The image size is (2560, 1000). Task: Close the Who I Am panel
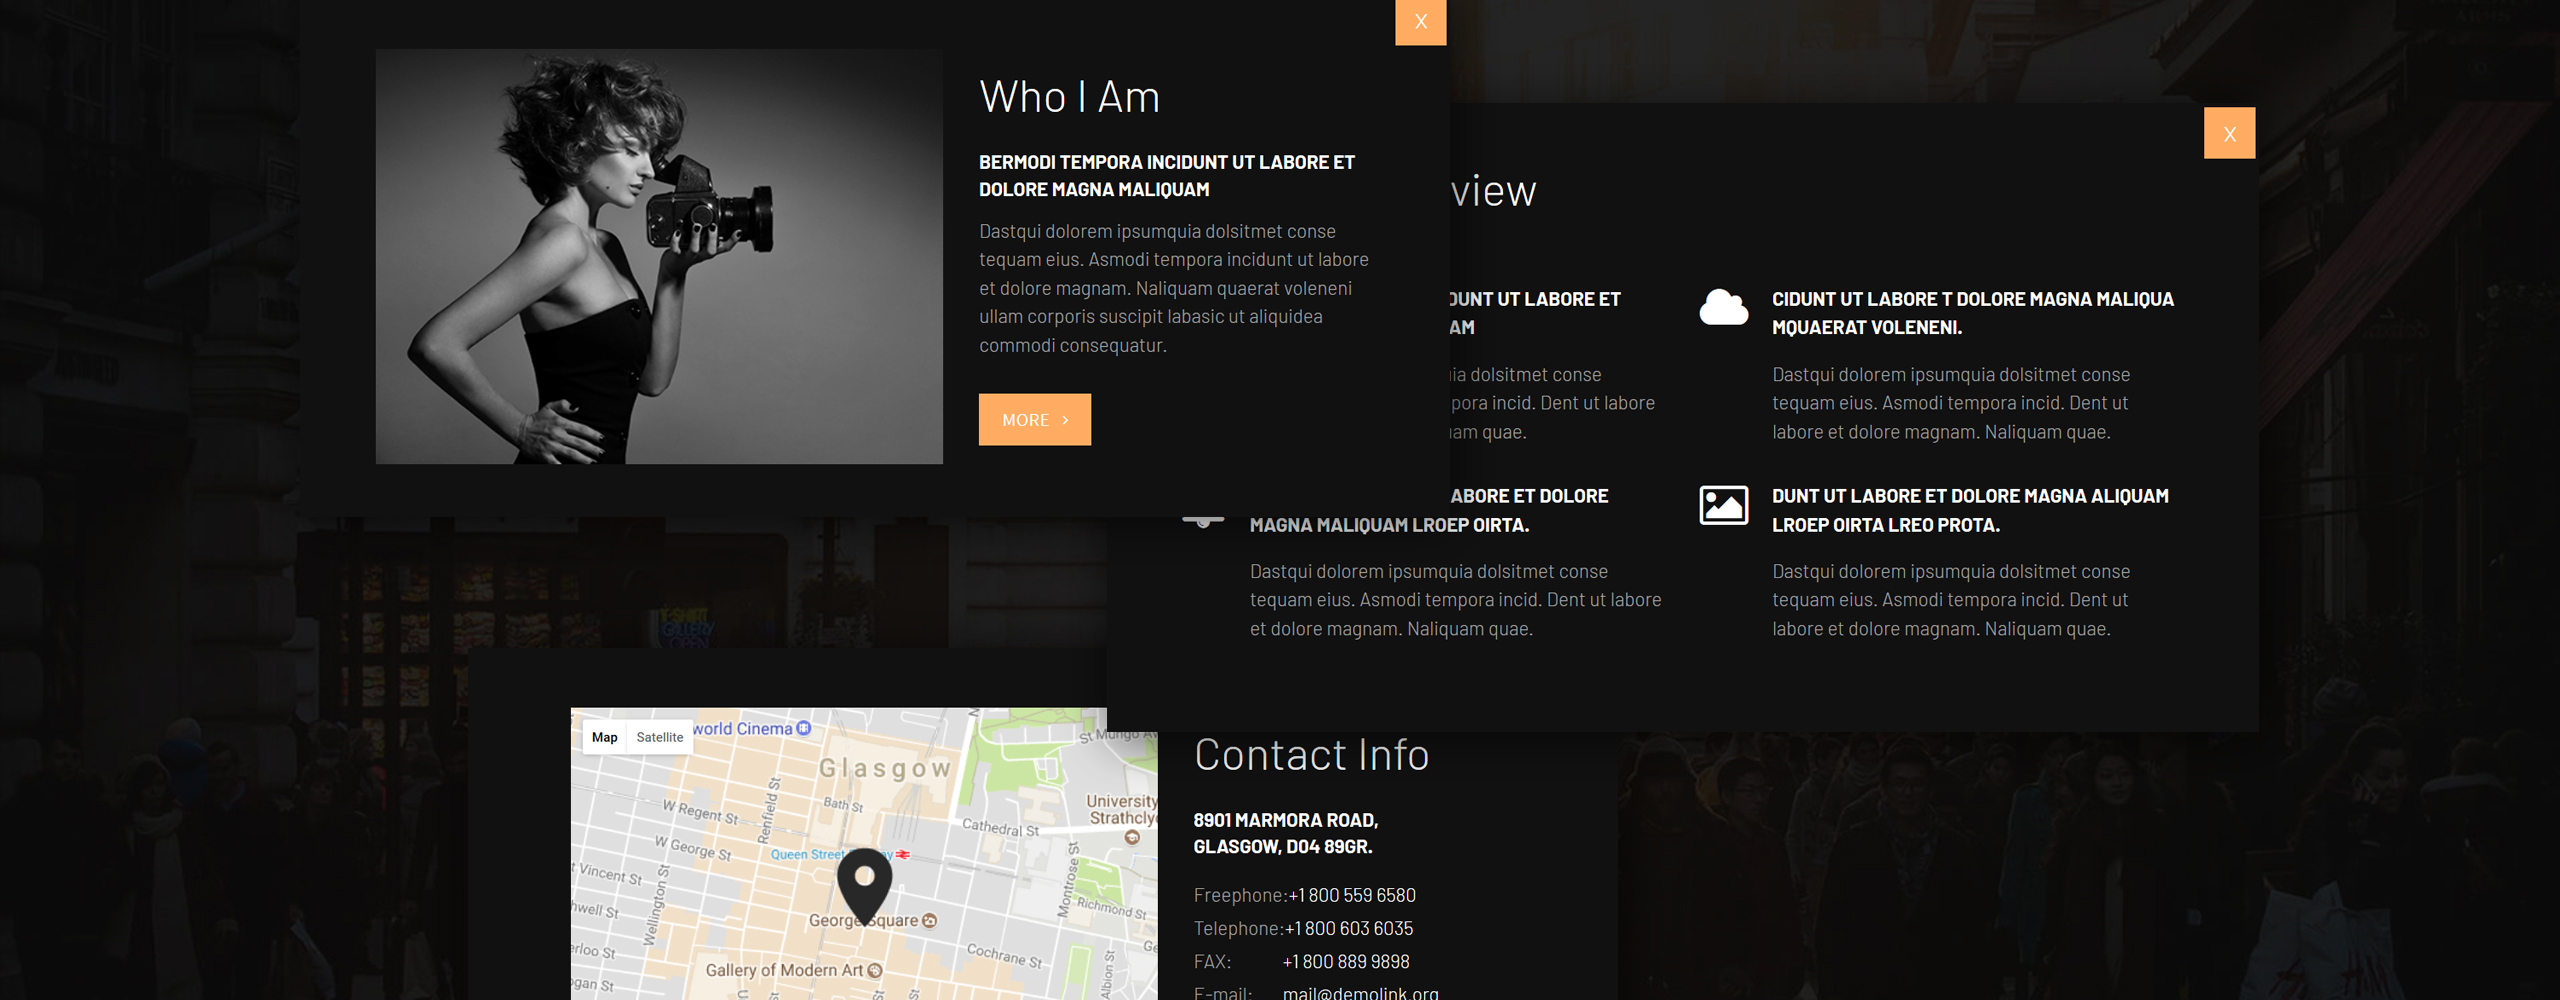coord(1420,21)
